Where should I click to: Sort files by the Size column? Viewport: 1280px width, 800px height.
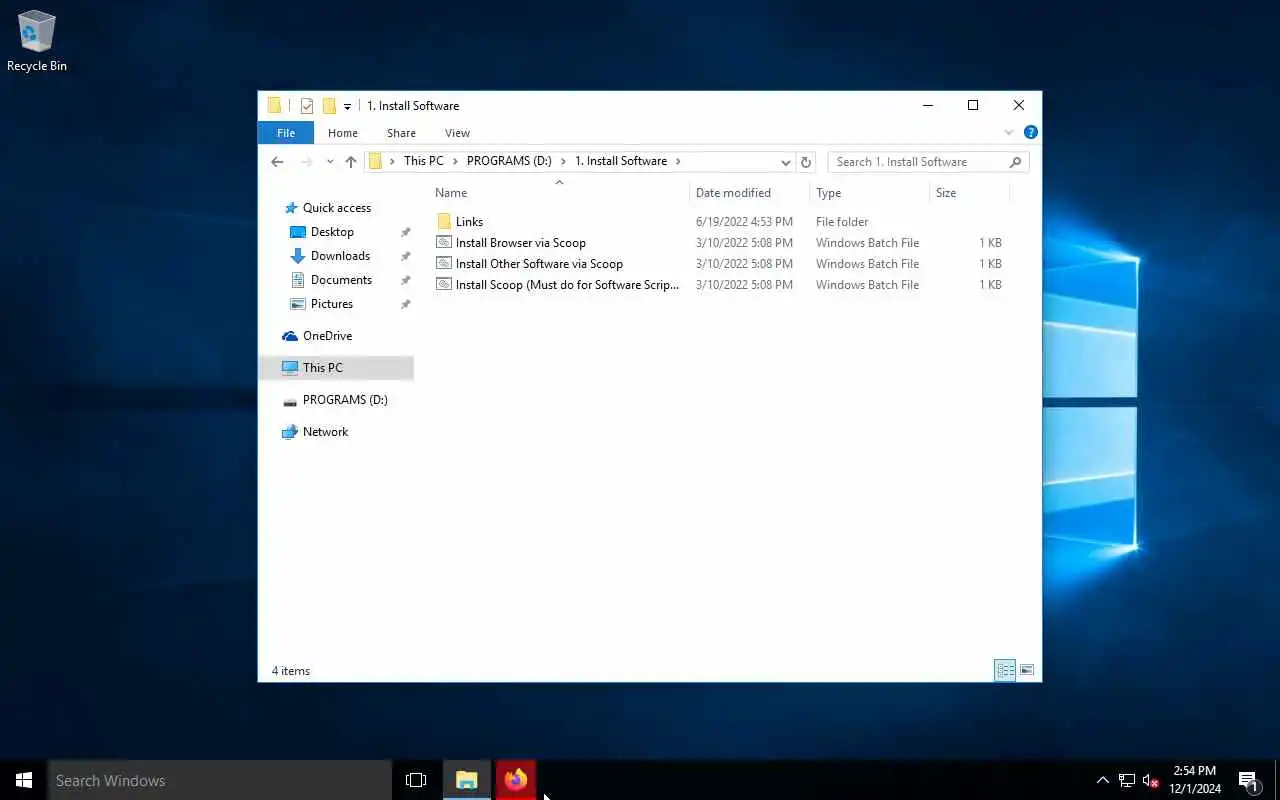[x=969, y=193]
